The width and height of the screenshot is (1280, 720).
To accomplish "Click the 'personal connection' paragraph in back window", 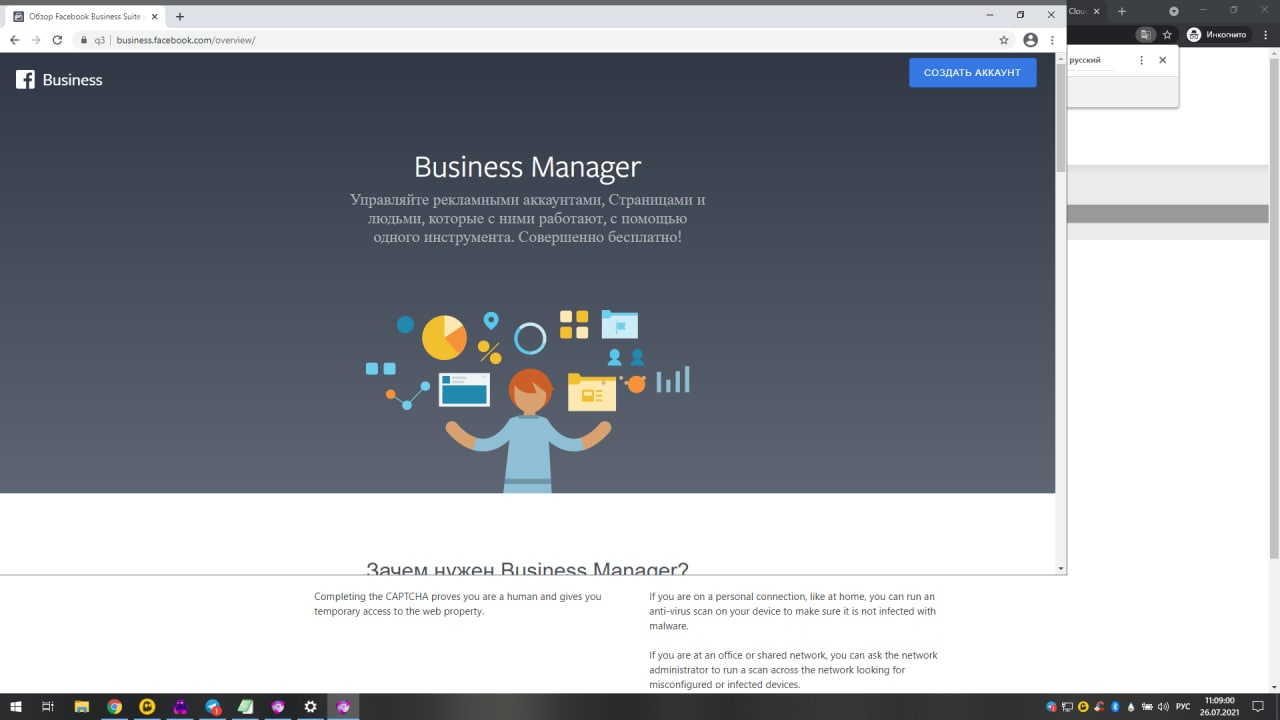I will click(x=793, y=611).
